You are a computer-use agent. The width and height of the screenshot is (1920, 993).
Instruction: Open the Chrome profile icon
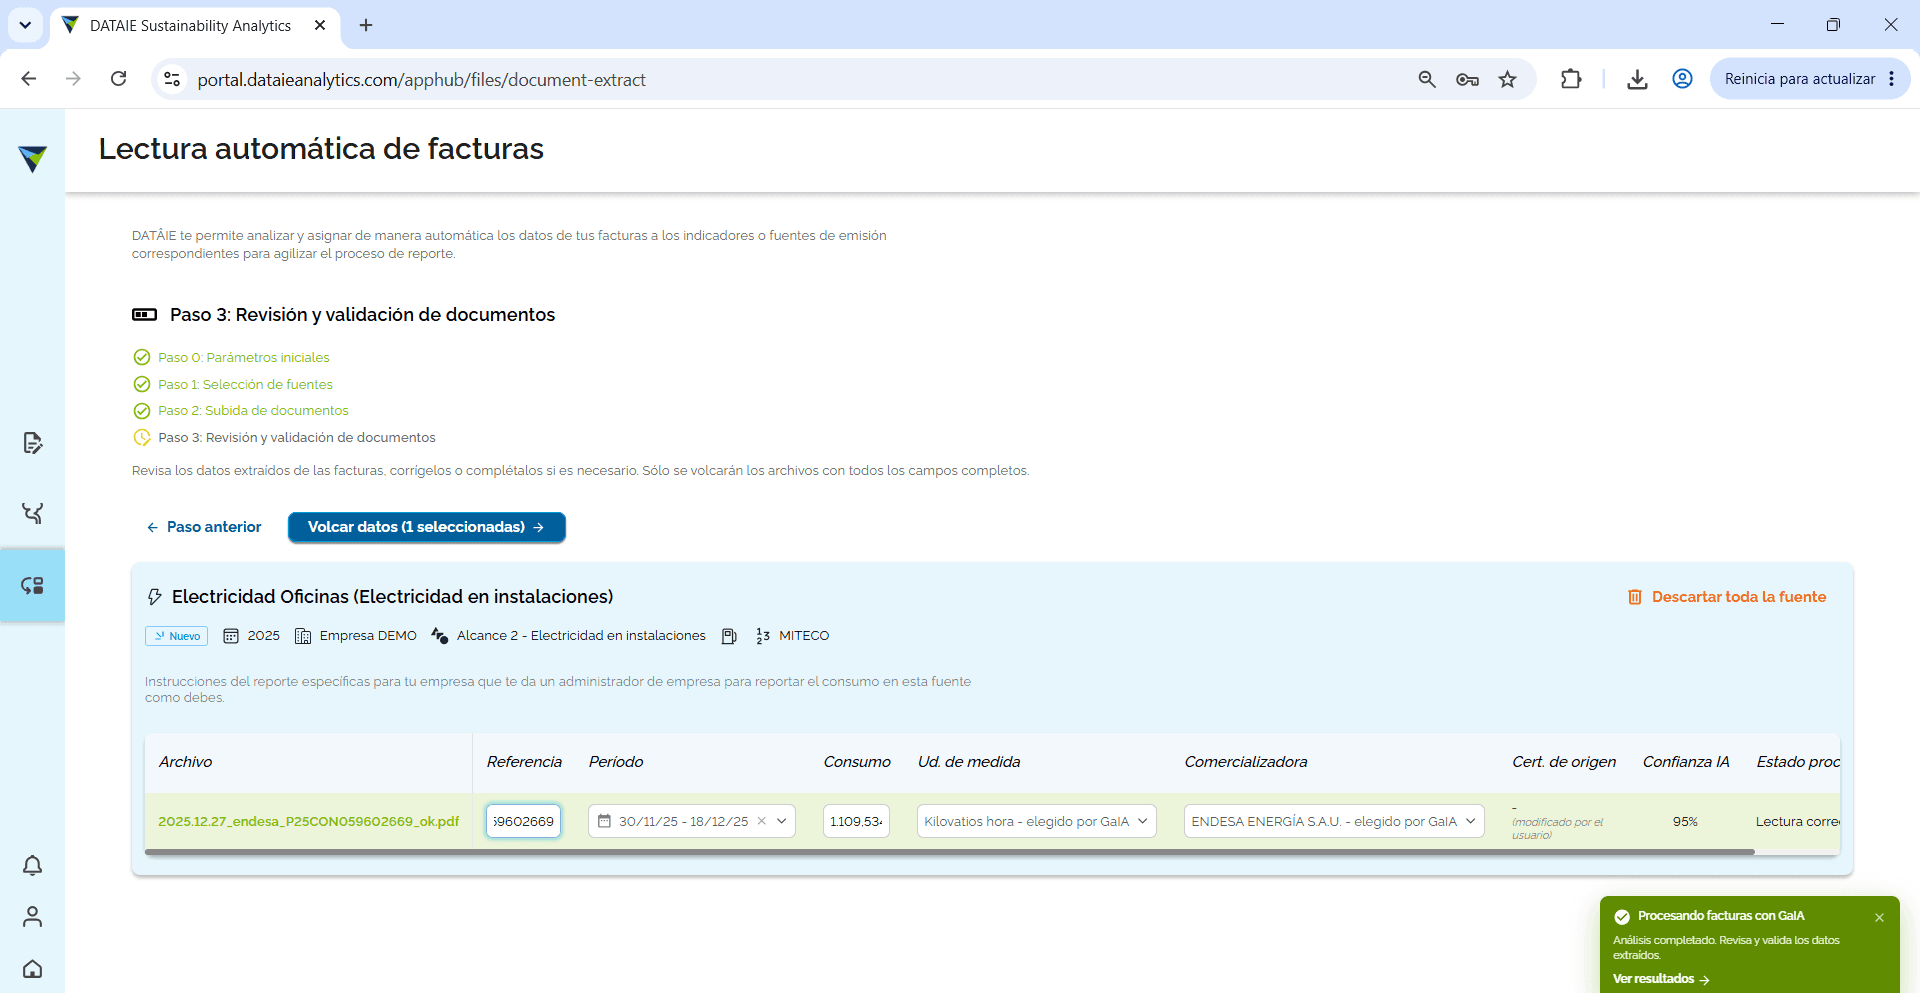pos(1682,79)
